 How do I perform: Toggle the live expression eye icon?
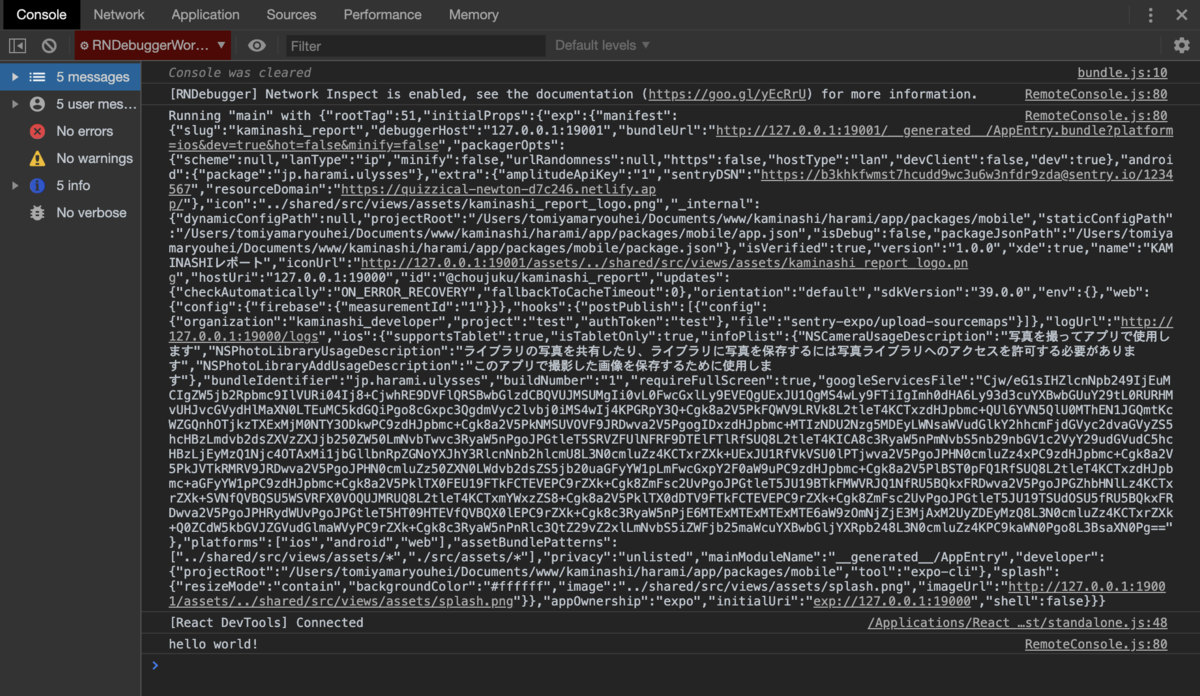257,46
